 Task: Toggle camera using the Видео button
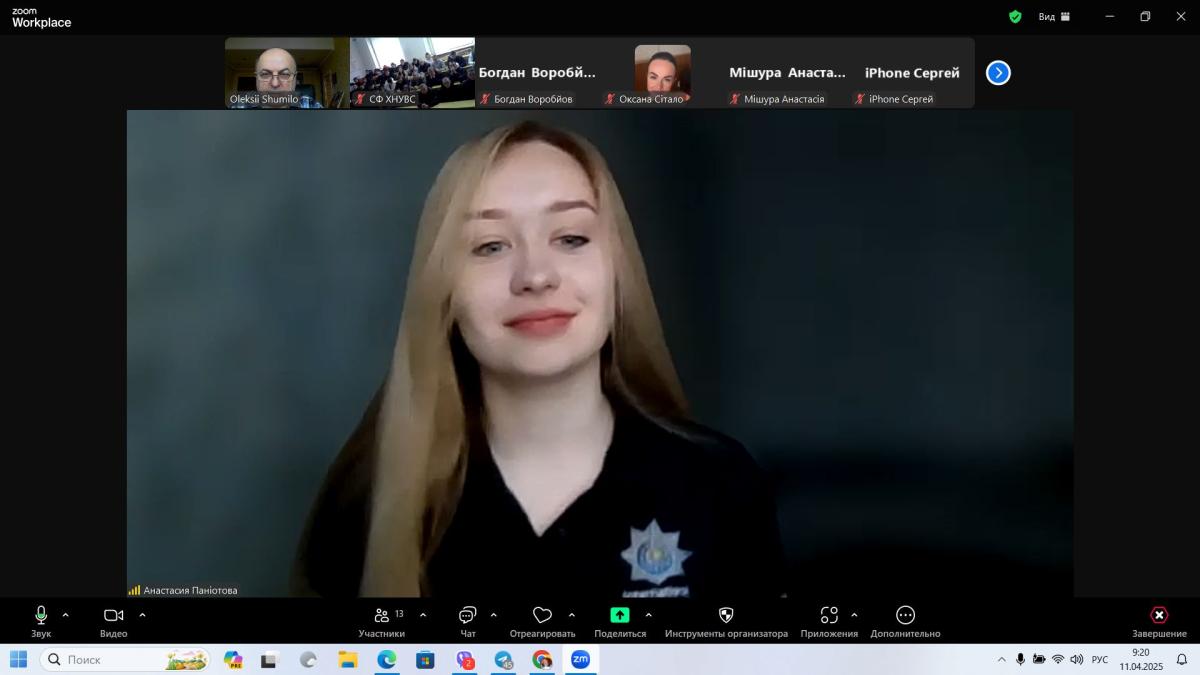[x=113, y=616]
